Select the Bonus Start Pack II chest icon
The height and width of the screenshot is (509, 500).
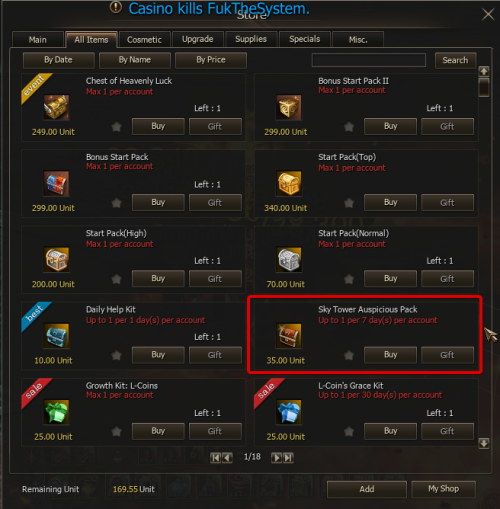(289, 107)
